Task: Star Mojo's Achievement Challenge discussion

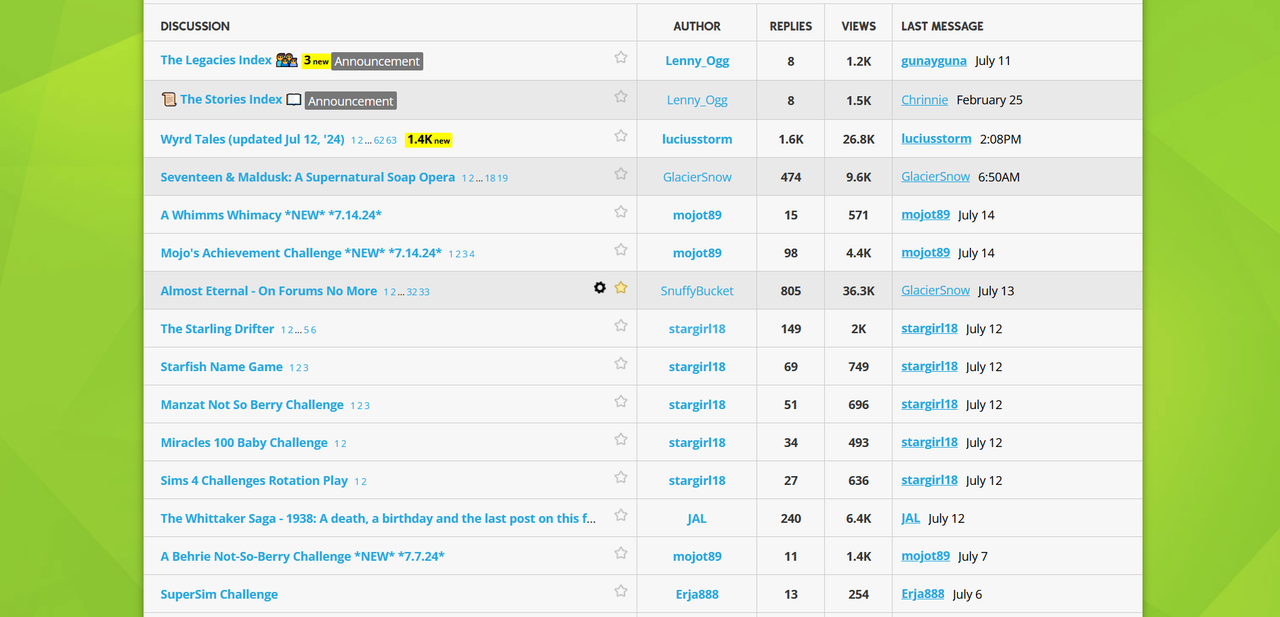Action: pos(621,250)
